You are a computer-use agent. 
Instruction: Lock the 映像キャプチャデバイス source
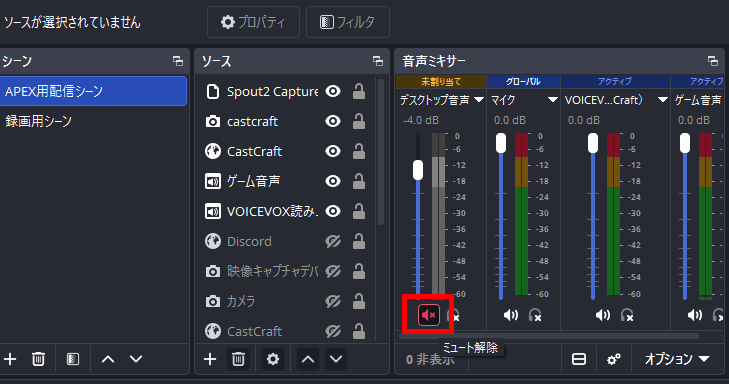[358, 271]
